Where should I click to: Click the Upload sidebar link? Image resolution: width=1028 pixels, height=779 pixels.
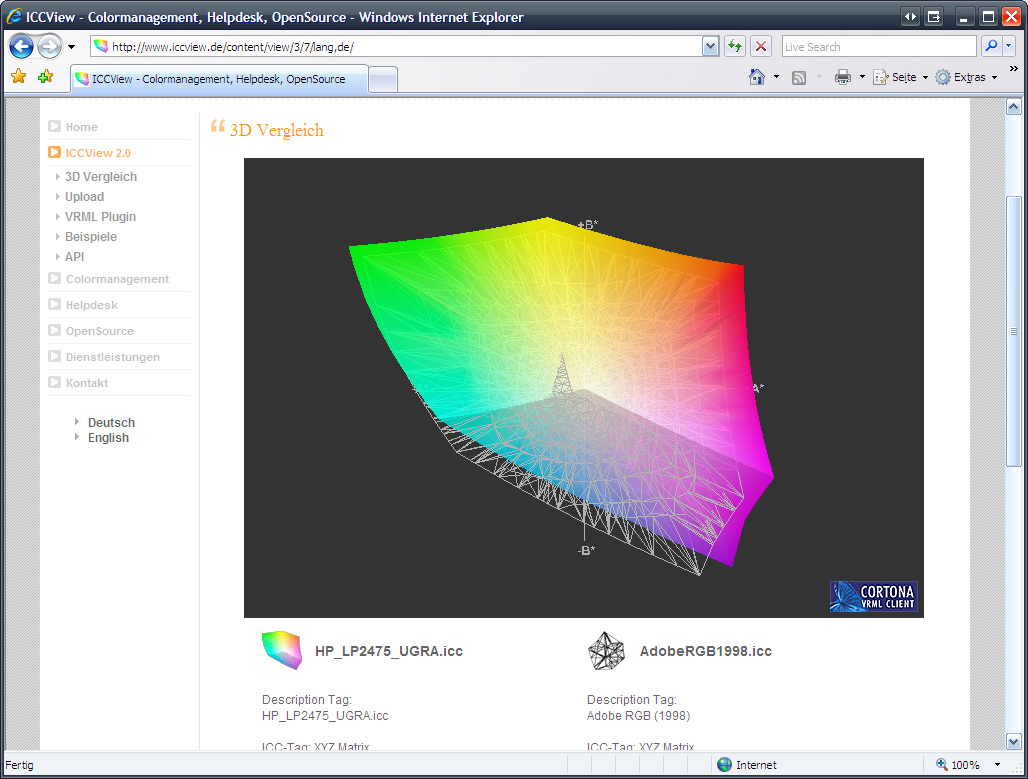pyautogui.click(x=84, y=197)
